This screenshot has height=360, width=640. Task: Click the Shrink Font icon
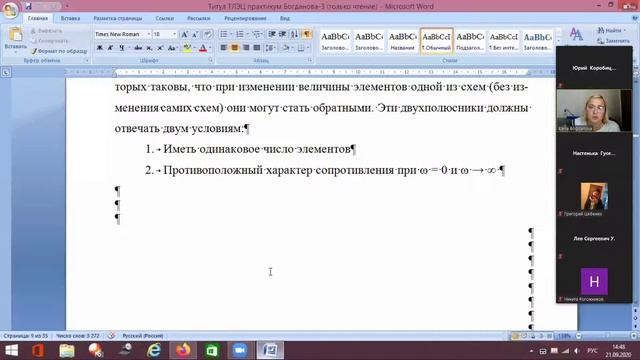point(195,34)
